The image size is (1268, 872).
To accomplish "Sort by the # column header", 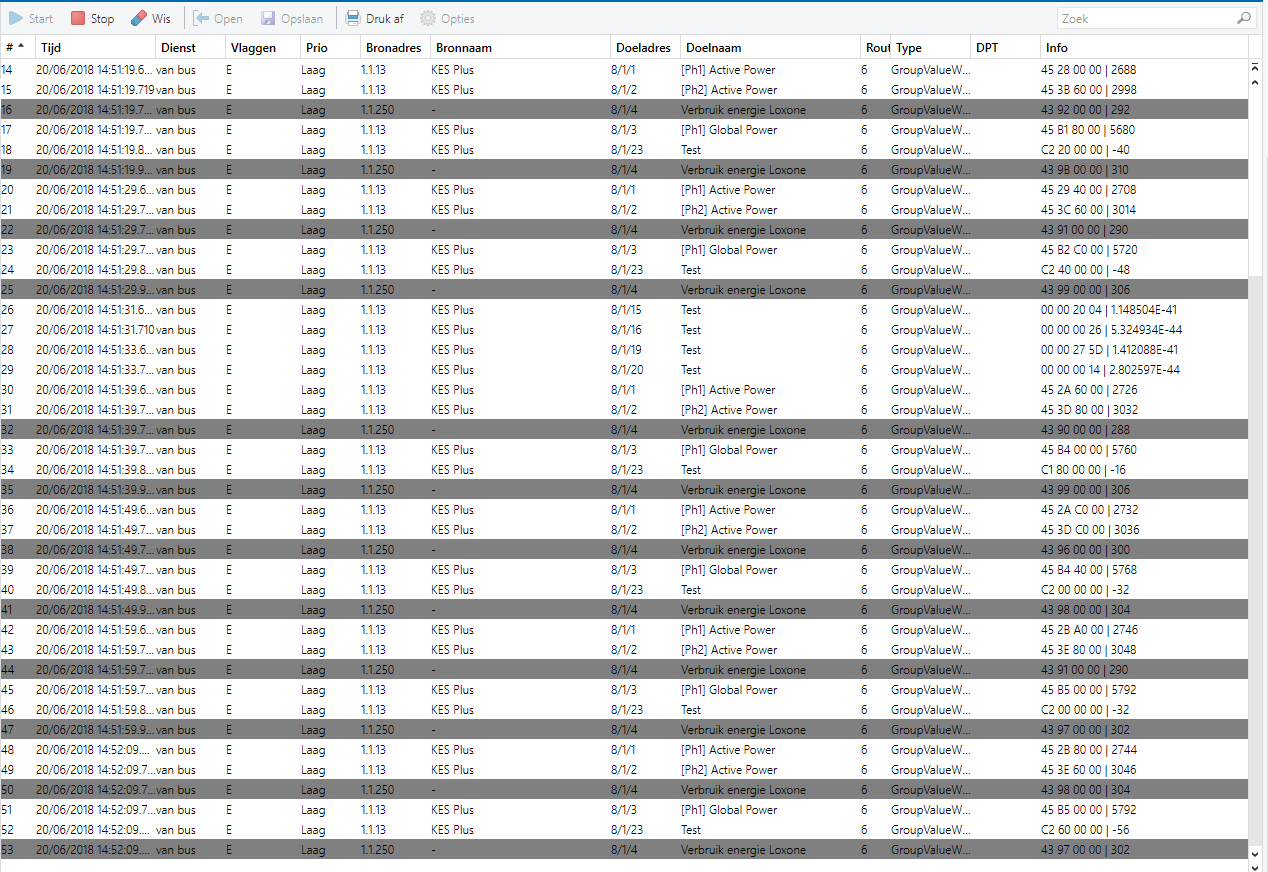I will pyautogui.click(x=17, y=47).
